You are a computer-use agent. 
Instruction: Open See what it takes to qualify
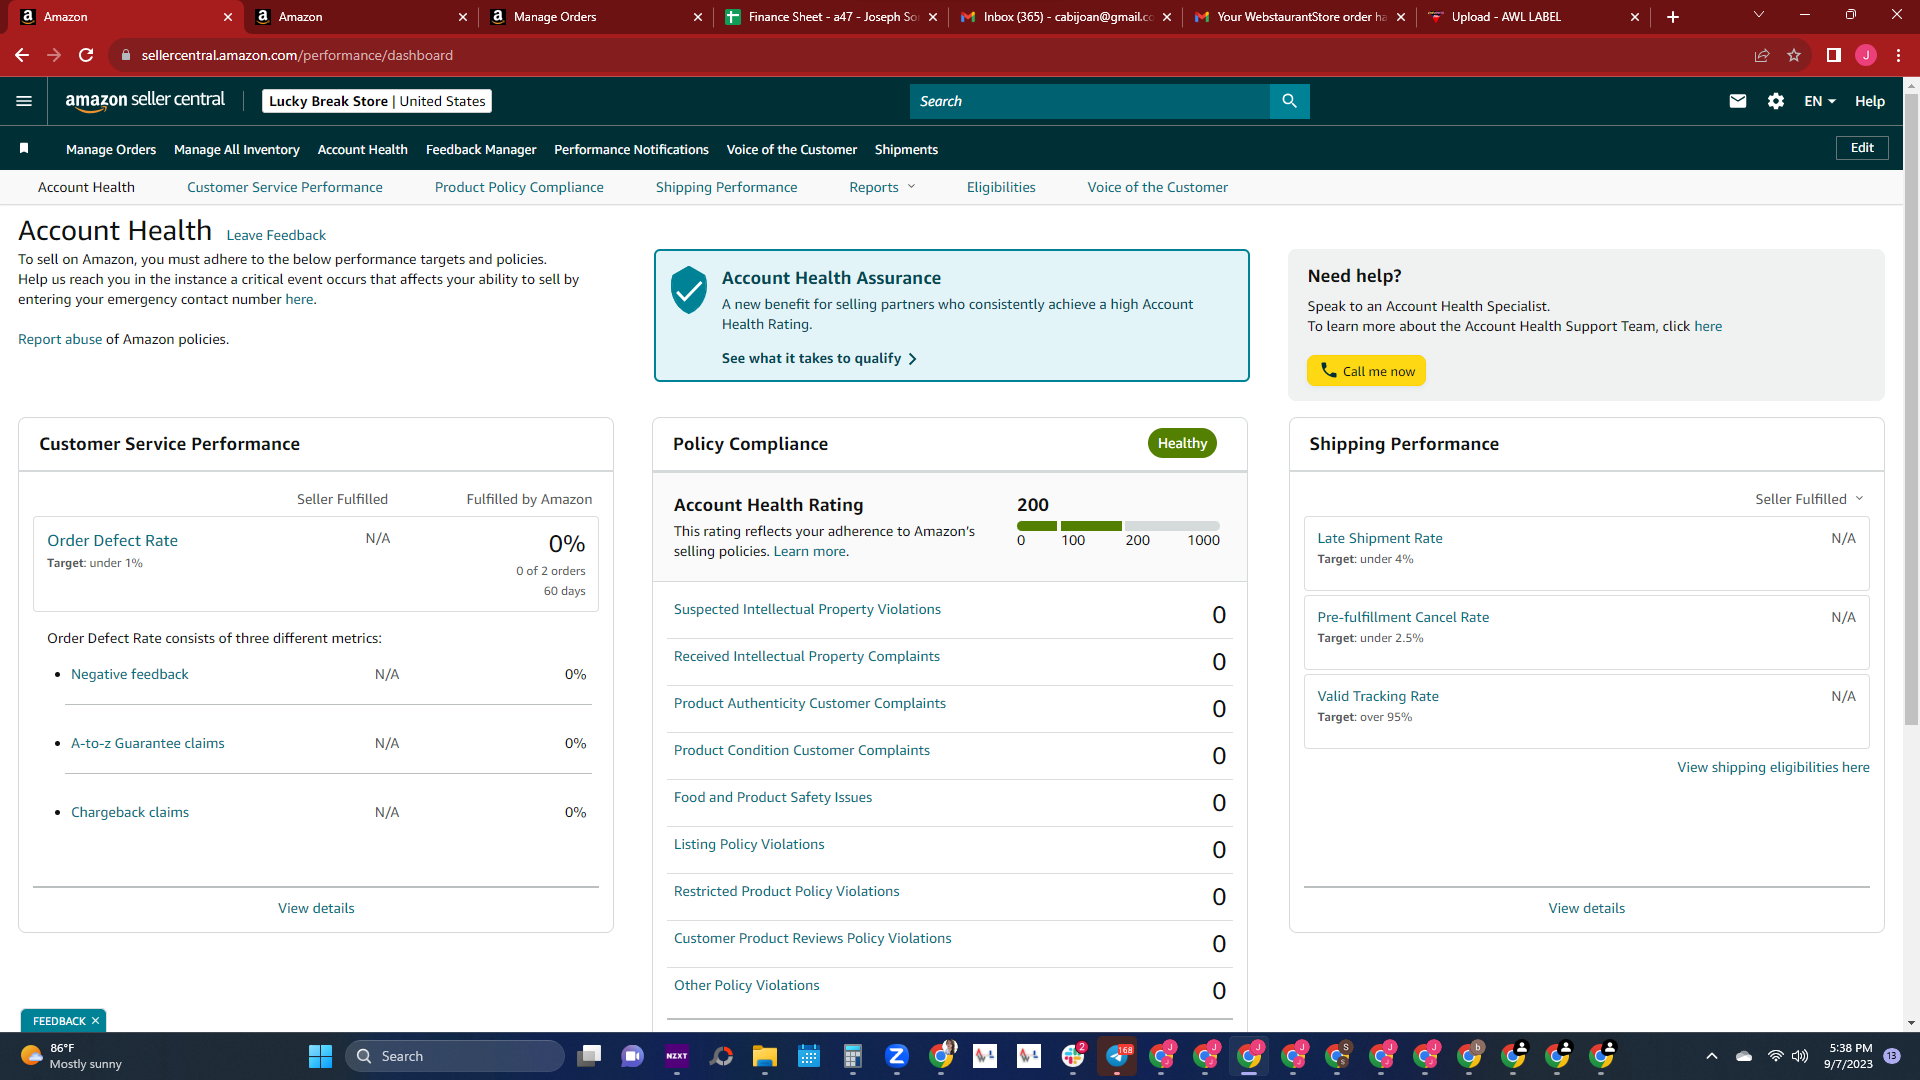click(819, 358)
